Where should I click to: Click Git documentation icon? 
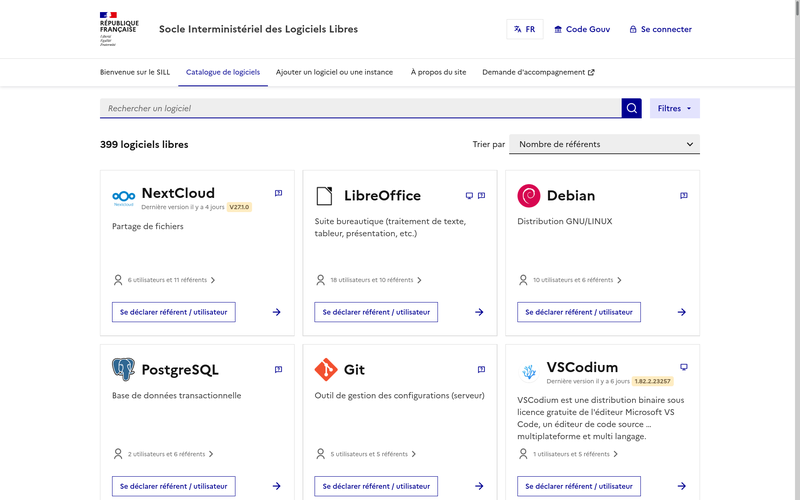coord(481,369)
